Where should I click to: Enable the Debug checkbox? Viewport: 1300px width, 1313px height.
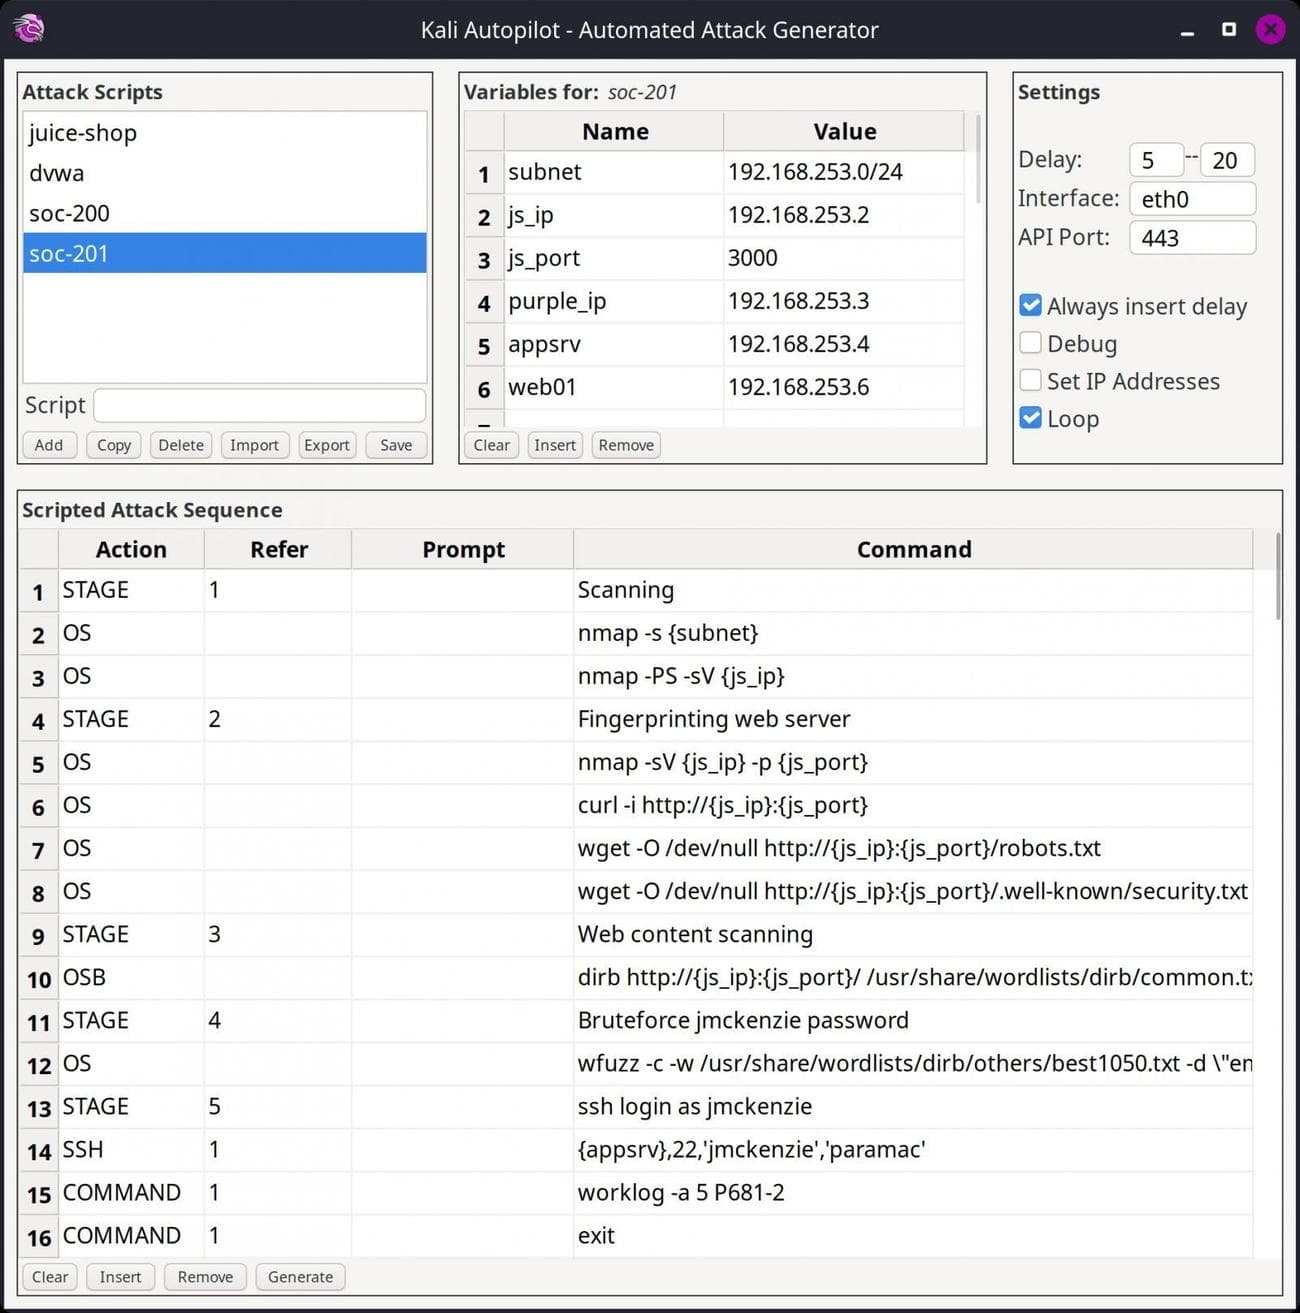click(1030, 344)
